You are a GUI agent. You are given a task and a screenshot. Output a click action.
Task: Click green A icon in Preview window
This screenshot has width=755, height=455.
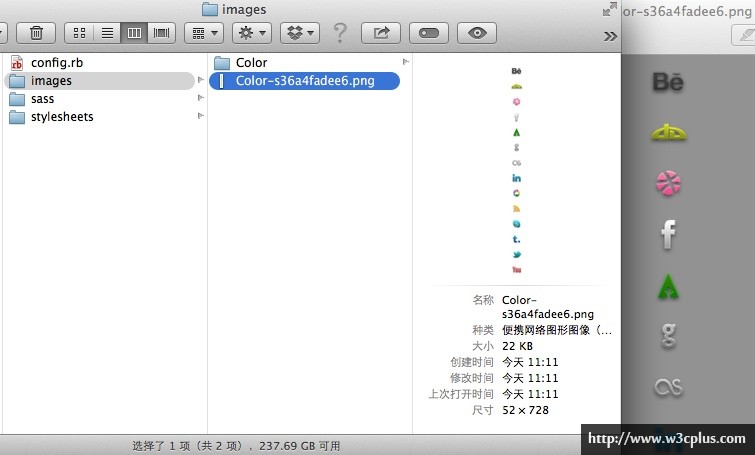click(x=668, y=286)
